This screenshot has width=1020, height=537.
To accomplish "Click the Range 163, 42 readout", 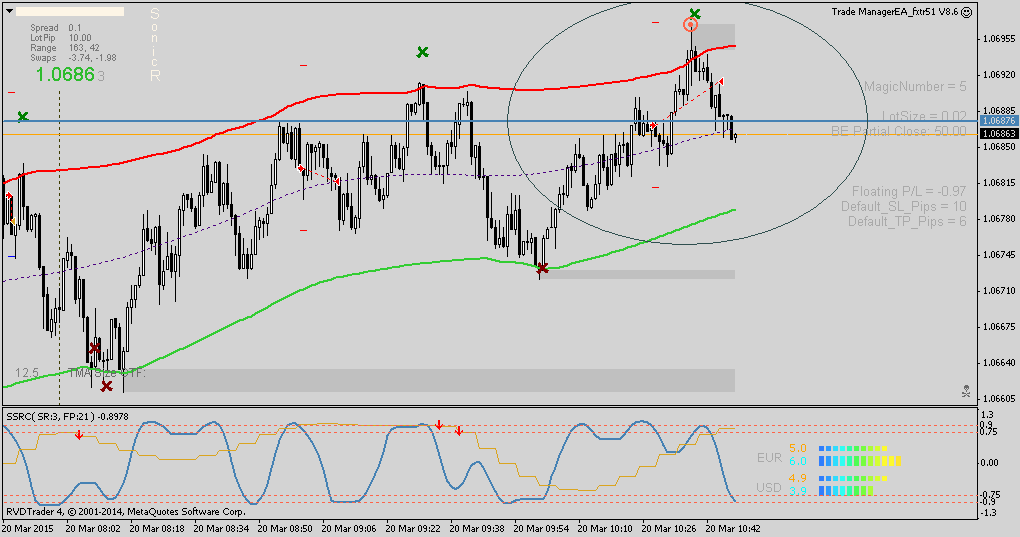I will tap(64, 47).
